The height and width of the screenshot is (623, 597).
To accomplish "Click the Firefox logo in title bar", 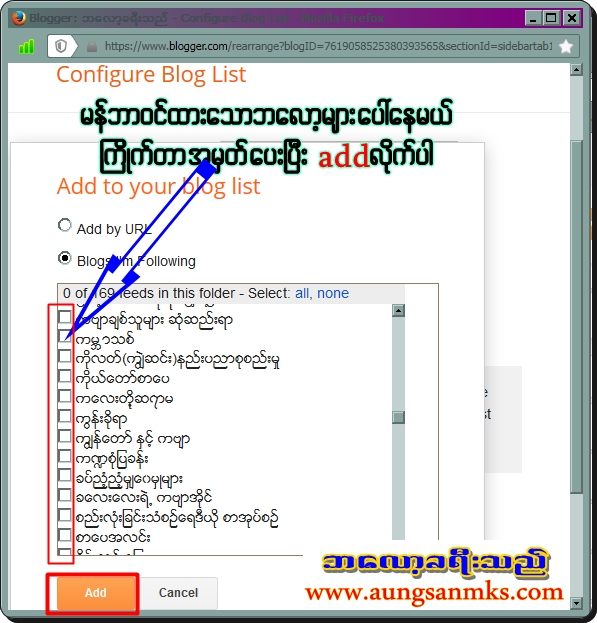I will pyautogui.click(x=18, y=17).
